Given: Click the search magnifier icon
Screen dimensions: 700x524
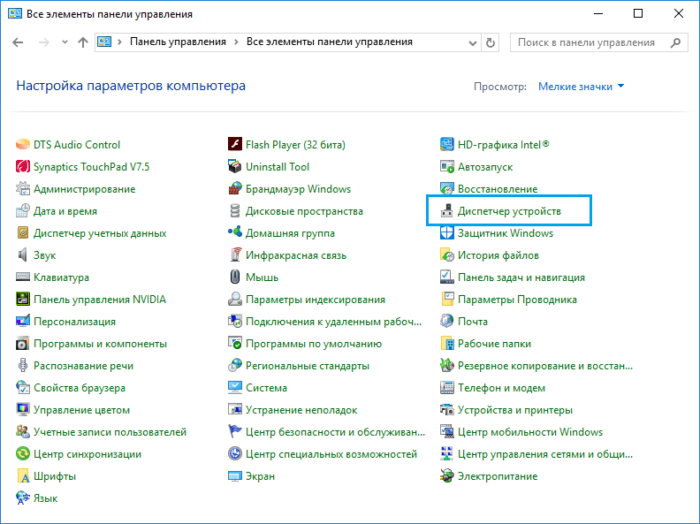Looking at the screenshot, I should 676,42.
